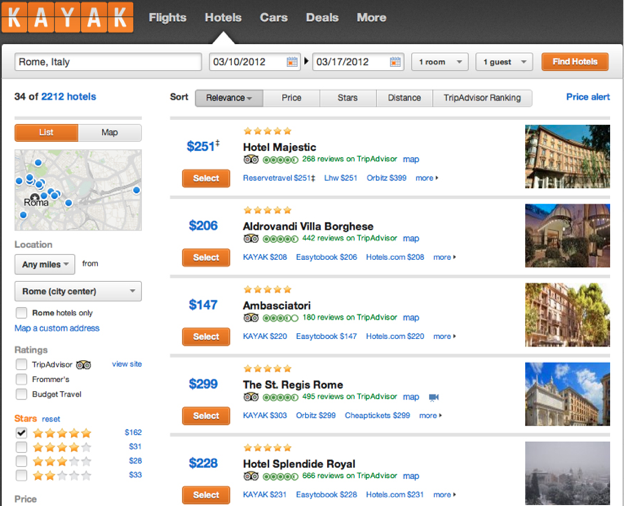Go to the Cars tab

pyautogui.click(x=274, y=18)
